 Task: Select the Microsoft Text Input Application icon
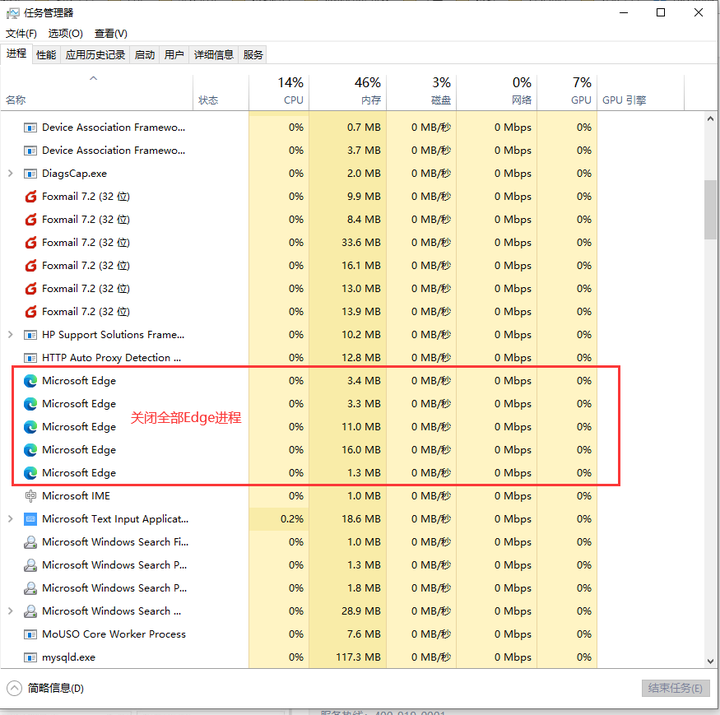(30, 519)
